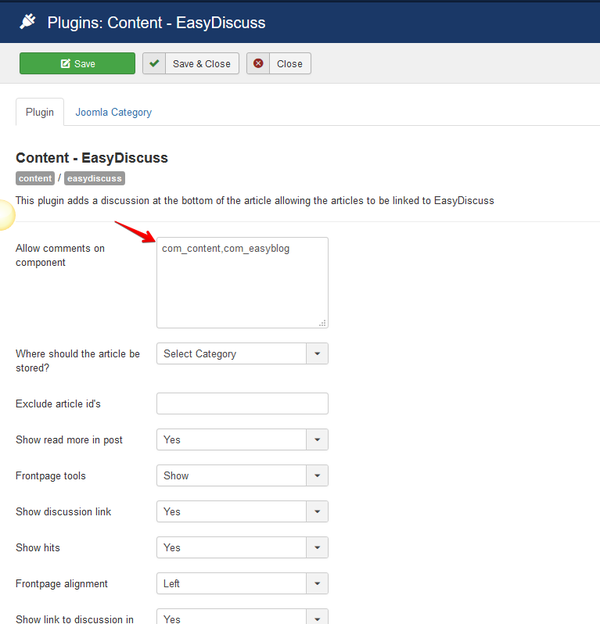This screenshot has width=600, height=624.
Task: Open the Show discussion link dropdown
Action: [242, 511]
